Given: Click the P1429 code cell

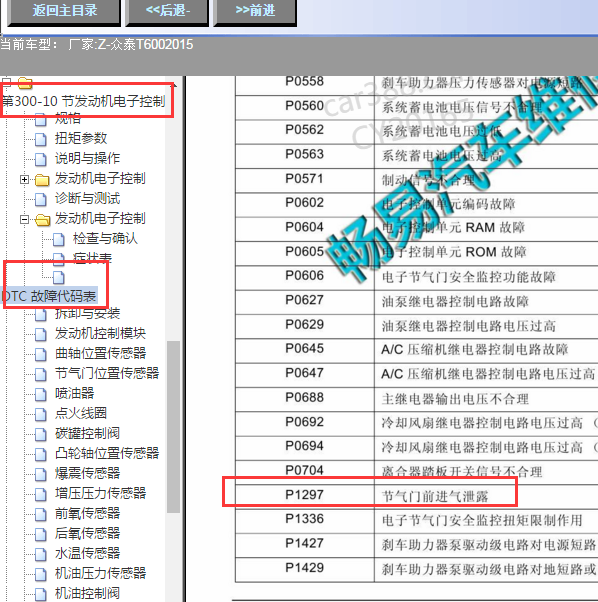Looking at the screenshot, I should pyautogui.click(x=304, y=568).
